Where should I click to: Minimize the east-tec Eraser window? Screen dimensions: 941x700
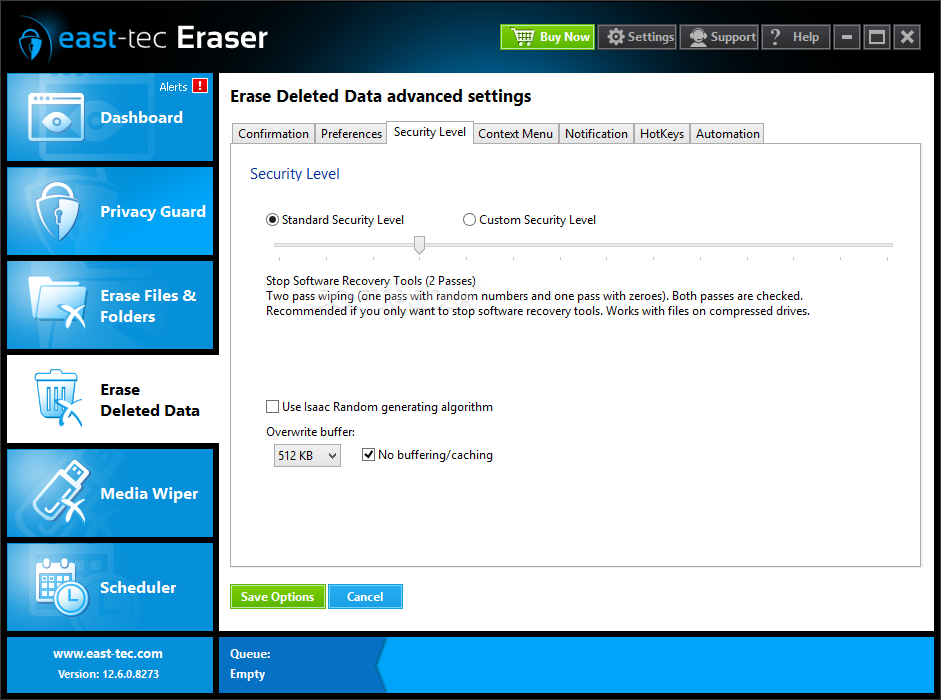point(847,37)
